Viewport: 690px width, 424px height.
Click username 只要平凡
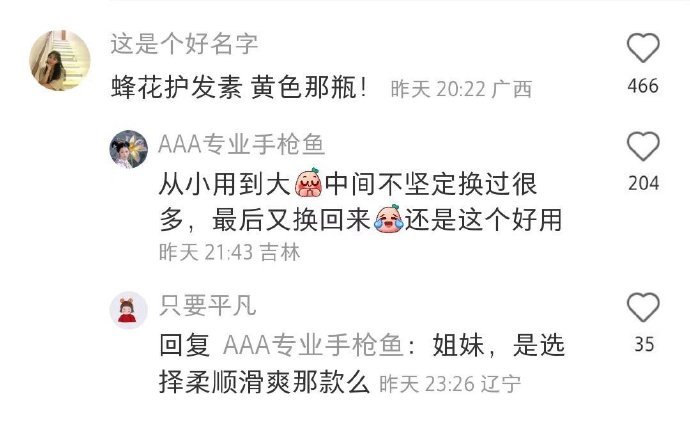207,305
